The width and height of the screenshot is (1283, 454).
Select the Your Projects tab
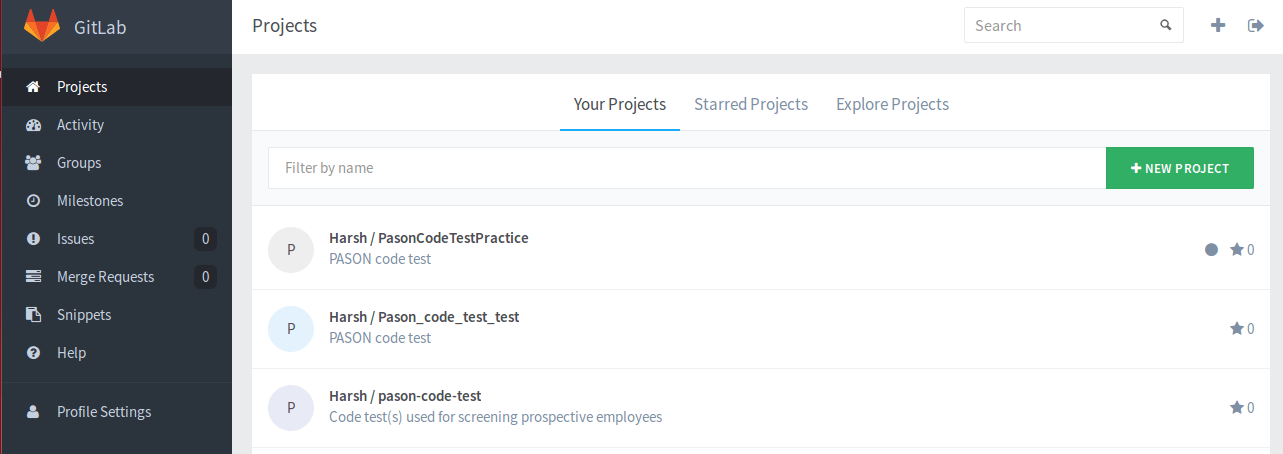click(619, 104)
